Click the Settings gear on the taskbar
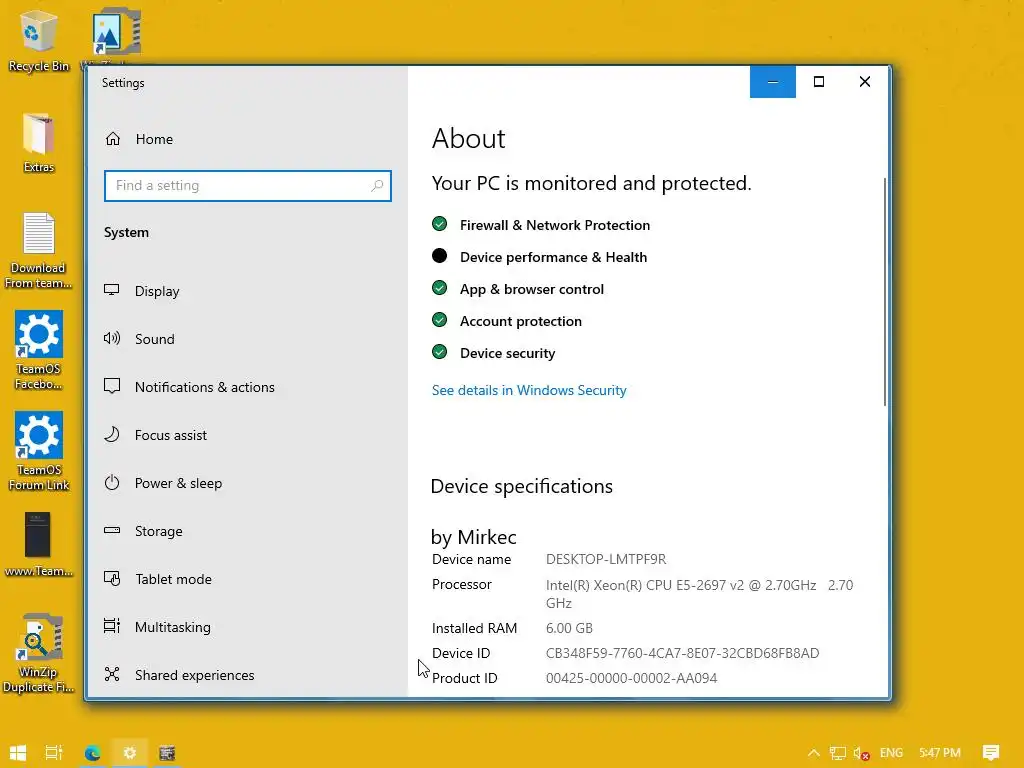 pos(129,753)
